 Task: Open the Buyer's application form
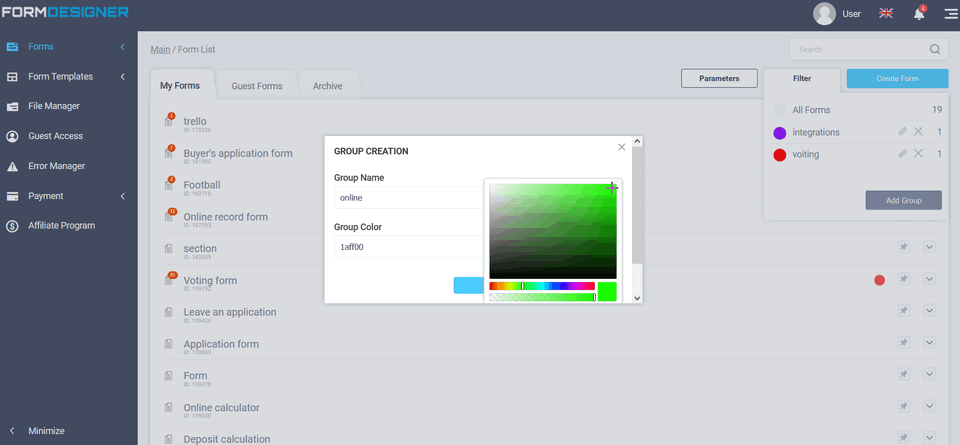pos(238,153)
